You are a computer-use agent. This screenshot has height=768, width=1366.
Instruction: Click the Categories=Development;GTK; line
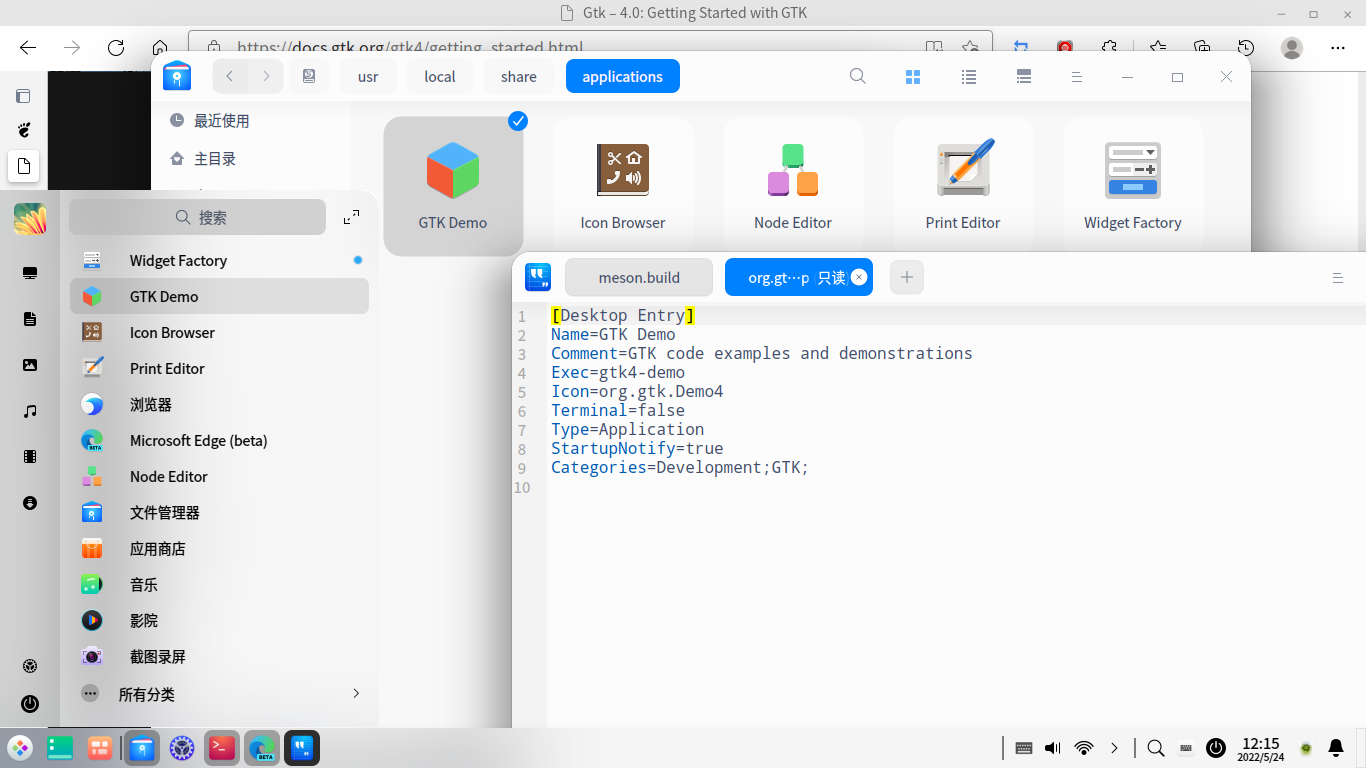click(680, 467)
